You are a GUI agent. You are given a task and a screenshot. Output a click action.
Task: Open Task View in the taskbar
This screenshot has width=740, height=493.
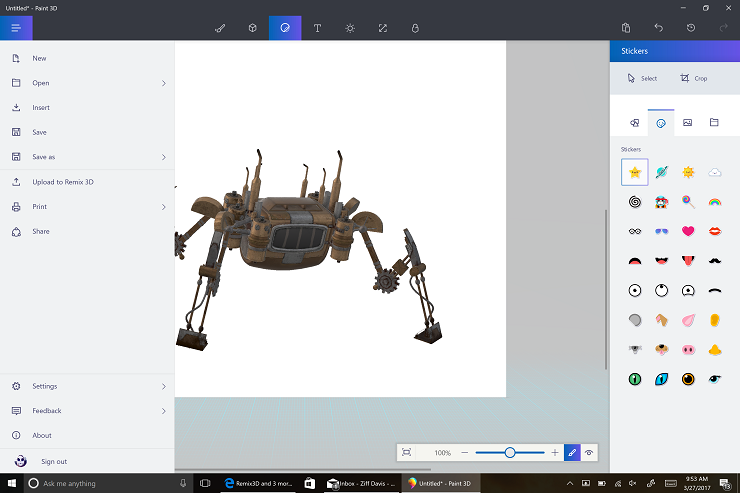pyautogui.click(x=205, y=483)
